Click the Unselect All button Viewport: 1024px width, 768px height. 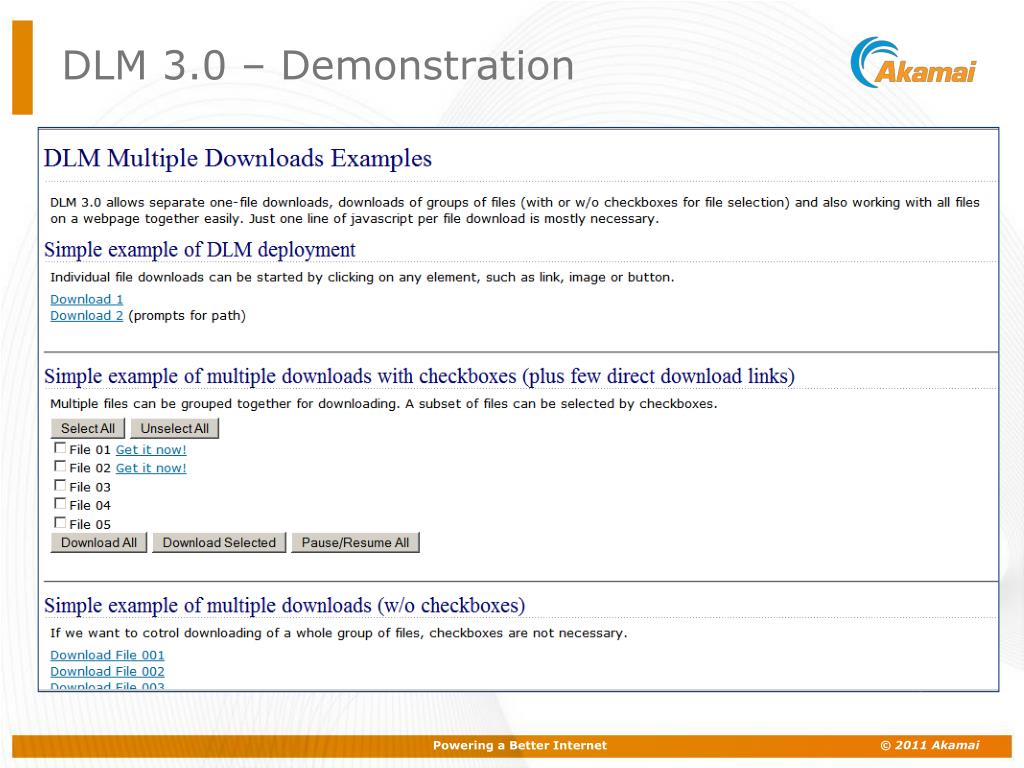click(x=174, y=428)
